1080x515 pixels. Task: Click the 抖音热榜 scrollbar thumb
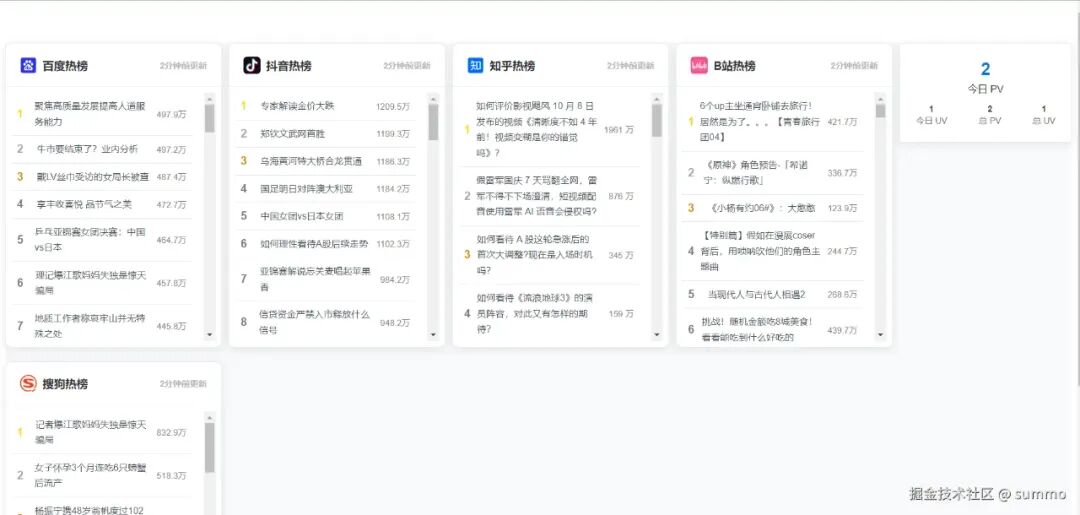[x=433, y=122]
